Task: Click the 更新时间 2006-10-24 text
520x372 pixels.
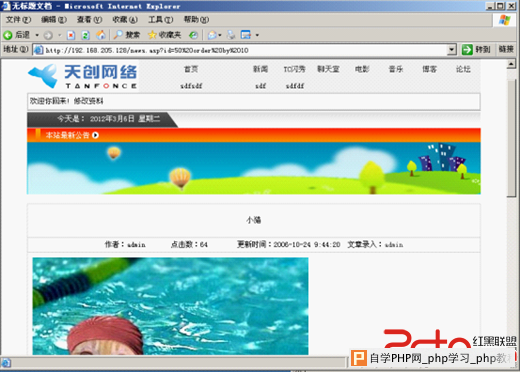Action: [288, 245]
